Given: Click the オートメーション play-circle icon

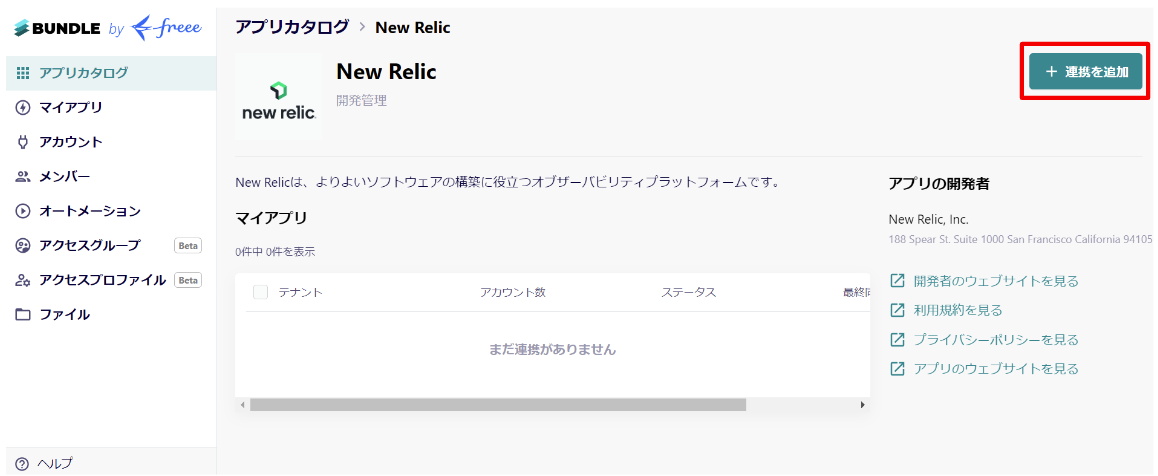Looking at the screenshot, I should click(x=23, y=211).
